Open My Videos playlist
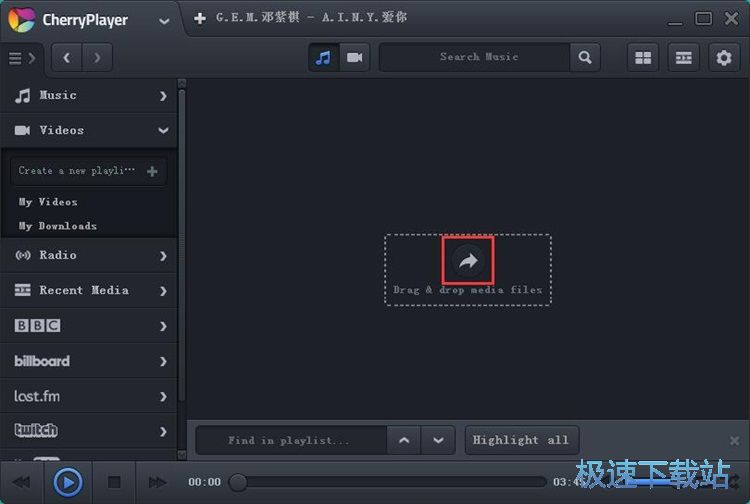 [48, 202]
